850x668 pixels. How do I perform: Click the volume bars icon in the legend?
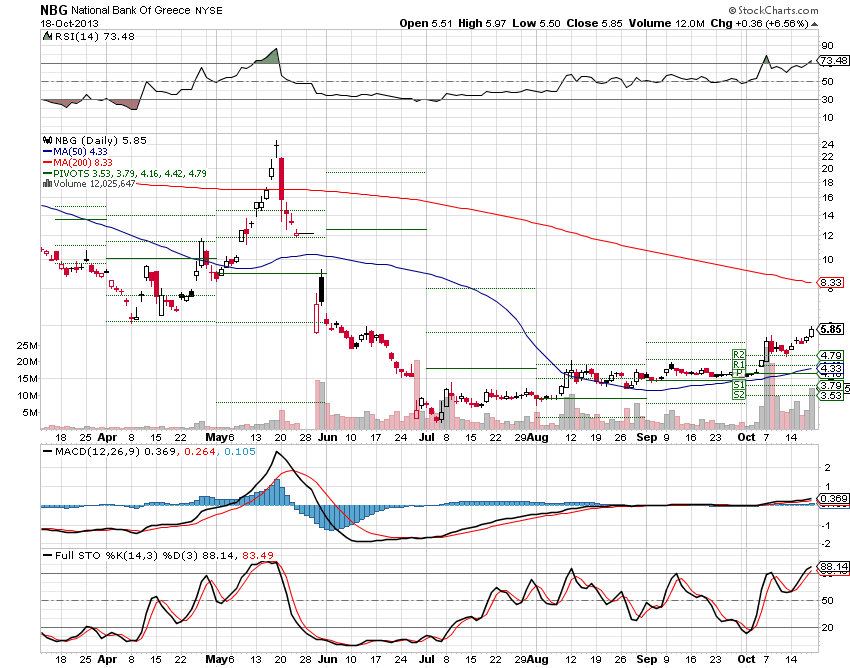48,184
